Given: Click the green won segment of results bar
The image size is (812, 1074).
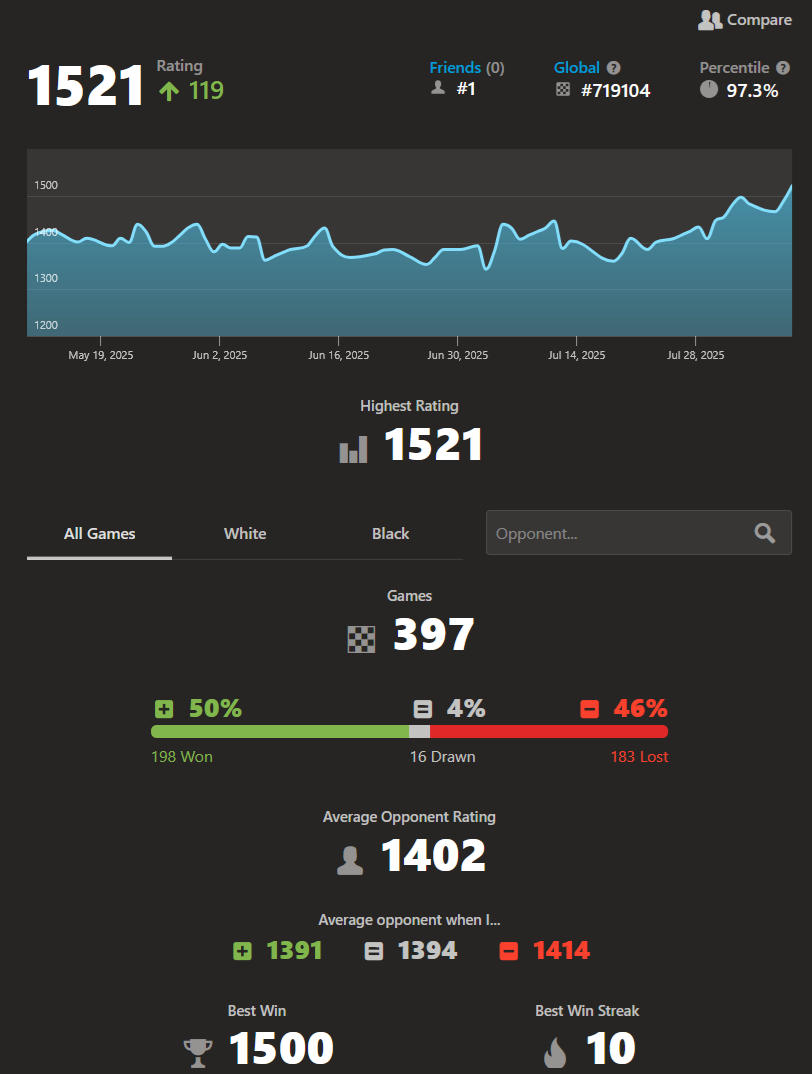Looking at the screenshot, I should pos(280,732).
